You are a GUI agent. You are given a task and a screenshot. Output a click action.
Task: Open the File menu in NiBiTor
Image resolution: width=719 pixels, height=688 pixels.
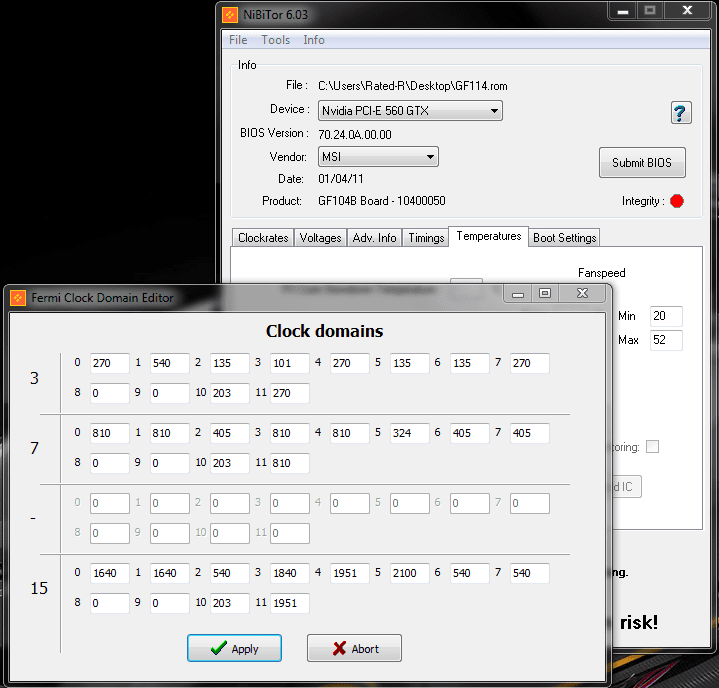click(238, 40)
